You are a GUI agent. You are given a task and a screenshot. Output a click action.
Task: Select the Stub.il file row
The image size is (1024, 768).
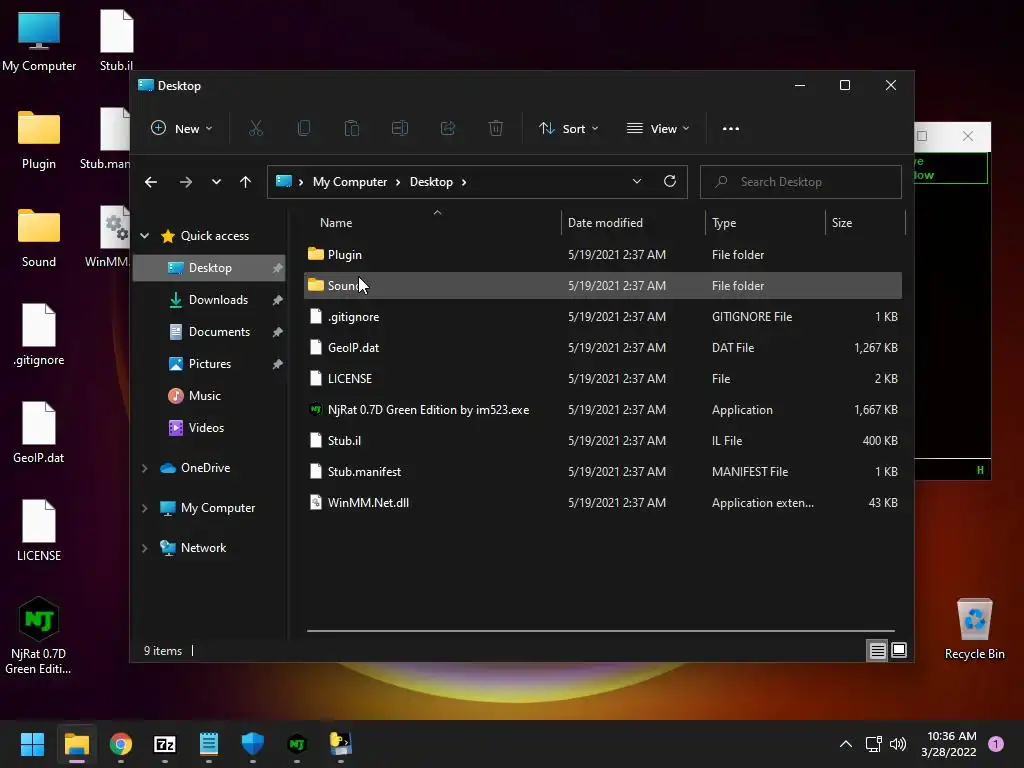(604, 441)
